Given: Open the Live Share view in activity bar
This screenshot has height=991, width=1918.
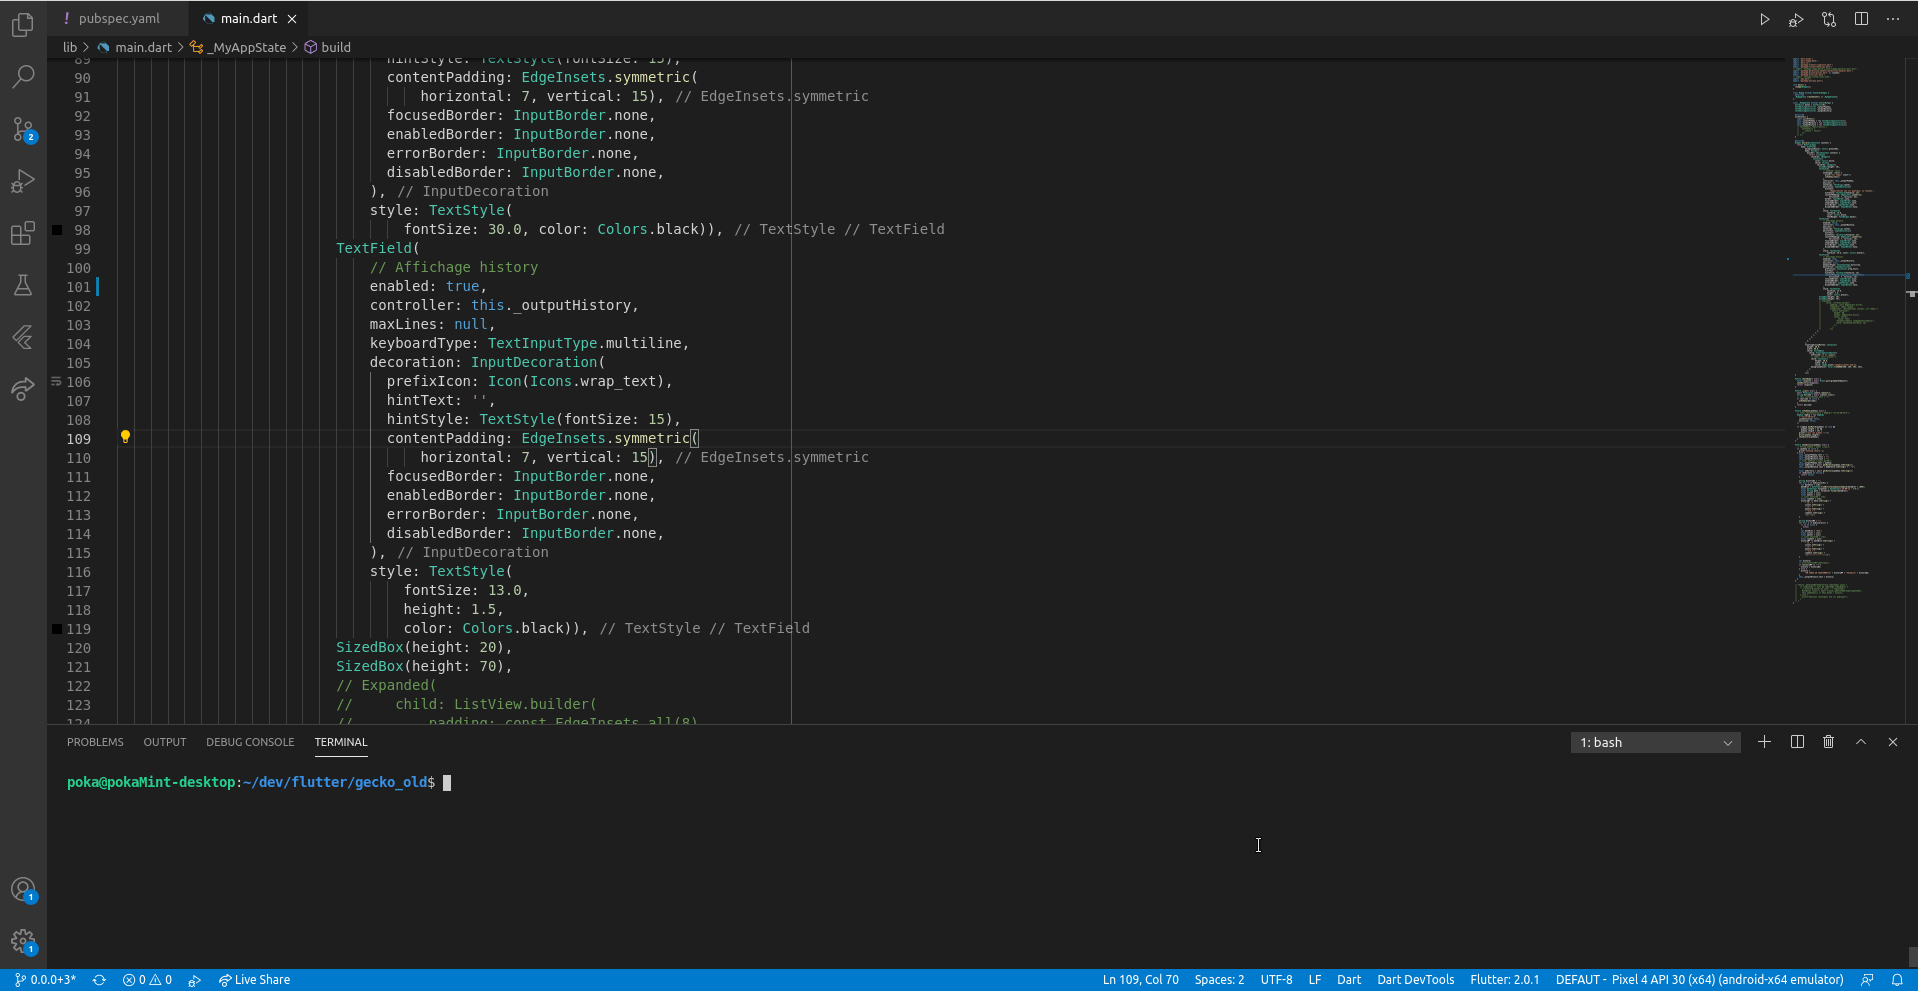Looking at the screenshot, I should pos(23,389).
